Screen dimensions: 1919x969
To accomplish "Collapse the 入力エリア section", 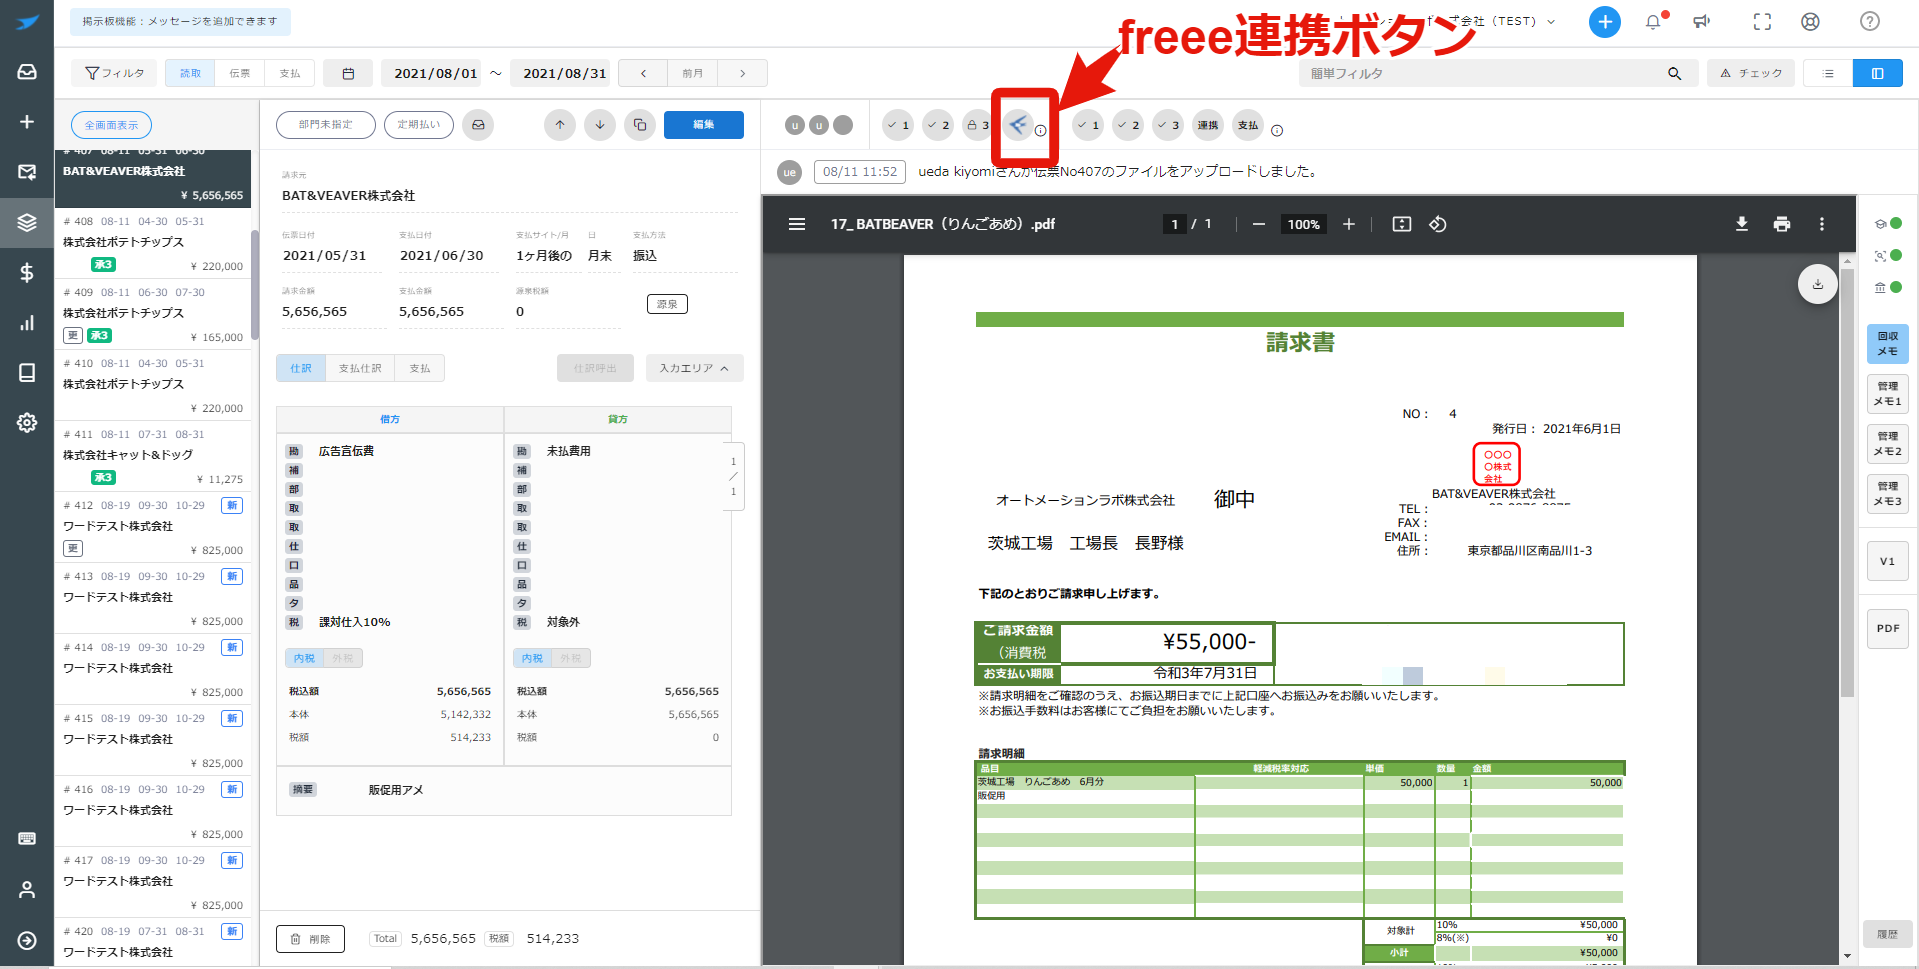I will (x=694, y=368).
